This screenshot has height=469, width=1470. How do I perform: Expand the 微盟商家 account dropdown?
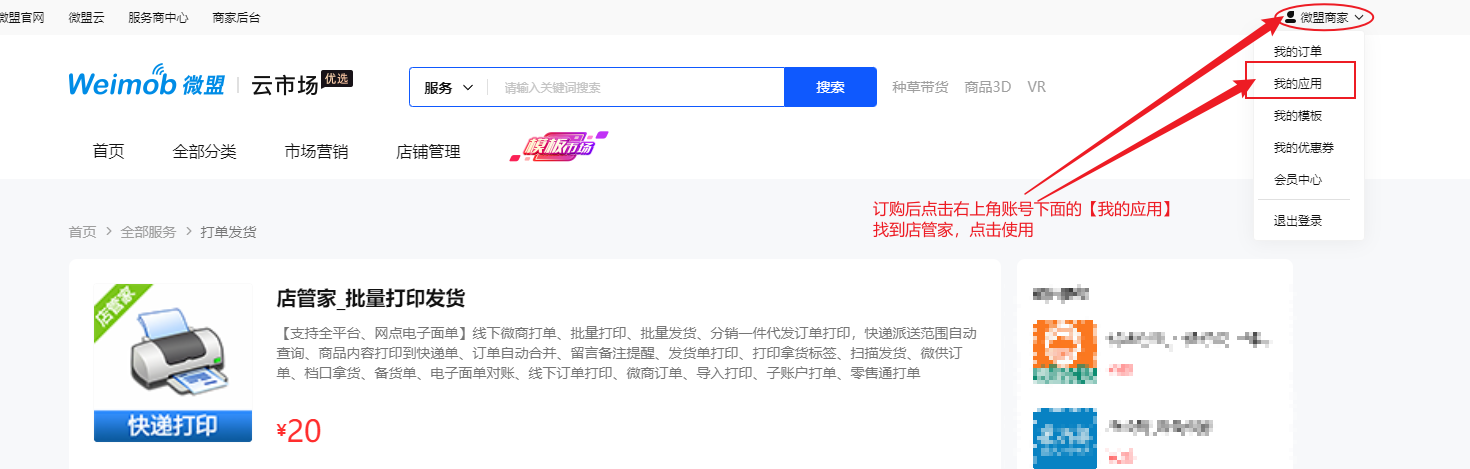tap(1325, 17)
